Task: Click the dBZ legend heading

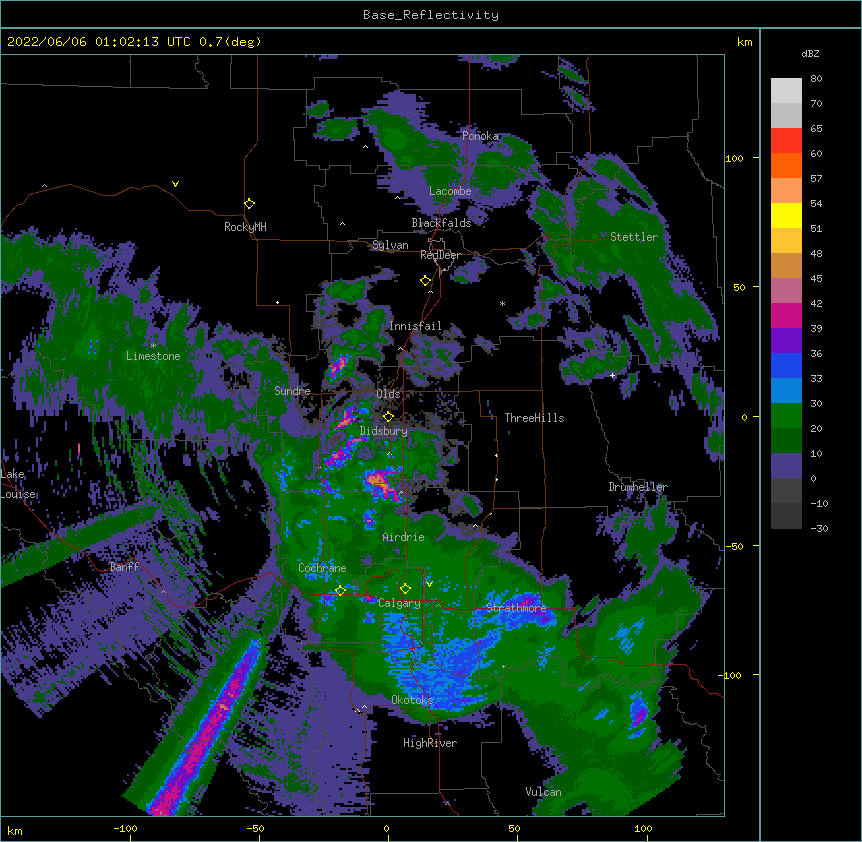Action: pos(810,53)
